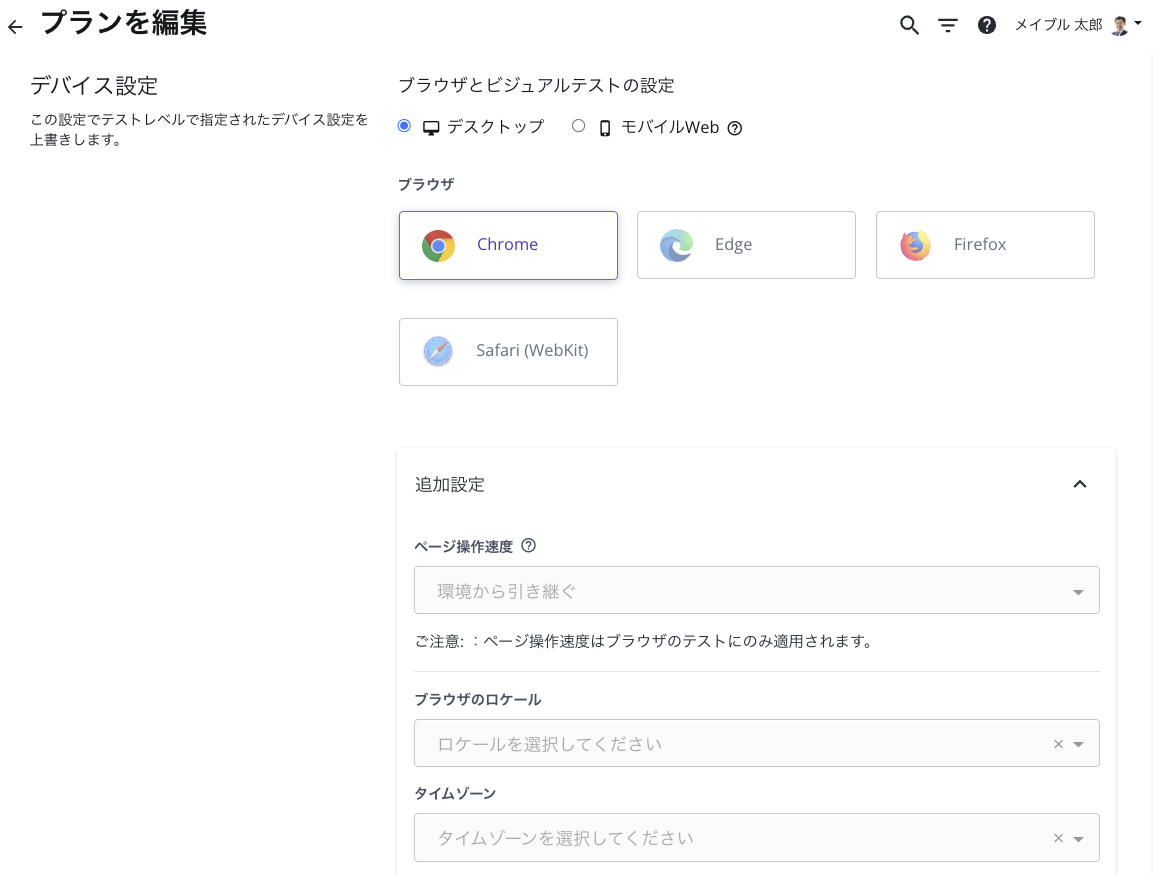Viewport: 1153px width, 875px height.
Task: Click the デバイス設定 heading
Action: 93,85
